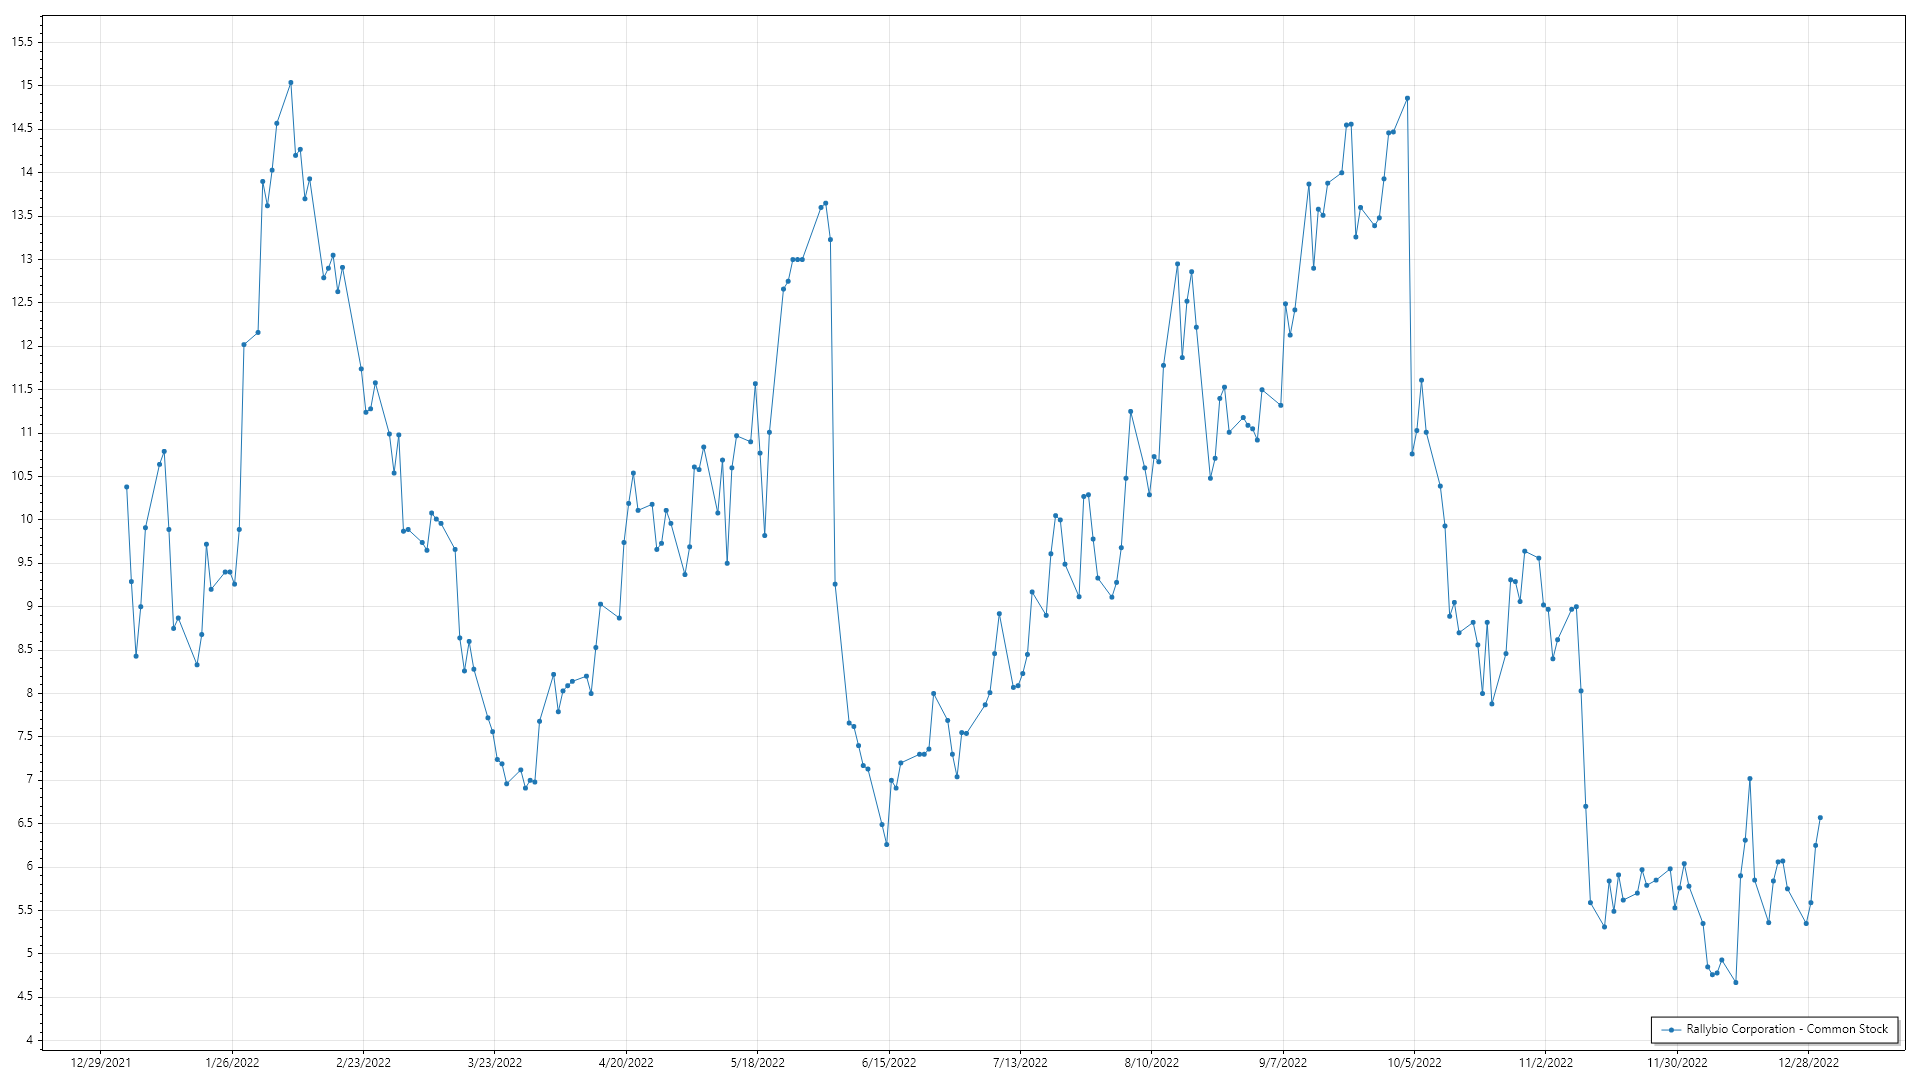Click the 6/15/2022 x-axis date label
This screenshot has height=1080, width=1920.
(889, 1062)
